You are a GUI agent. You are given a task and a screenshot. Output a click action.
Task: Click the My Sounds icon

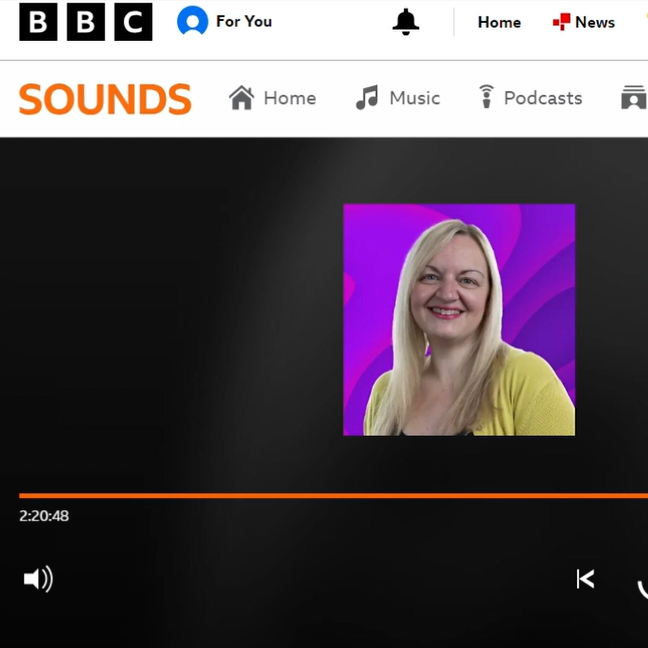634,98
